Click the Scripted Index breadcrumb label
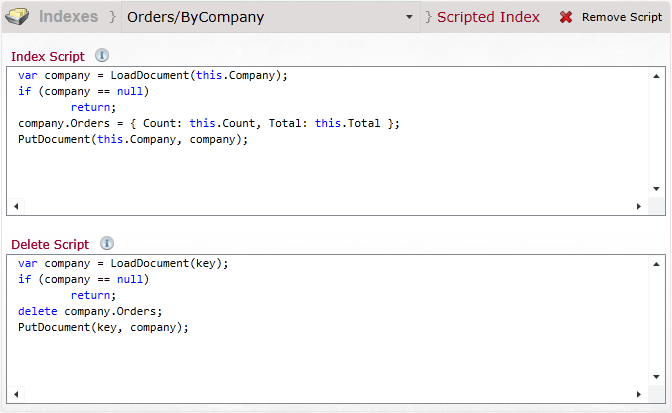 [x=488, y=17]
